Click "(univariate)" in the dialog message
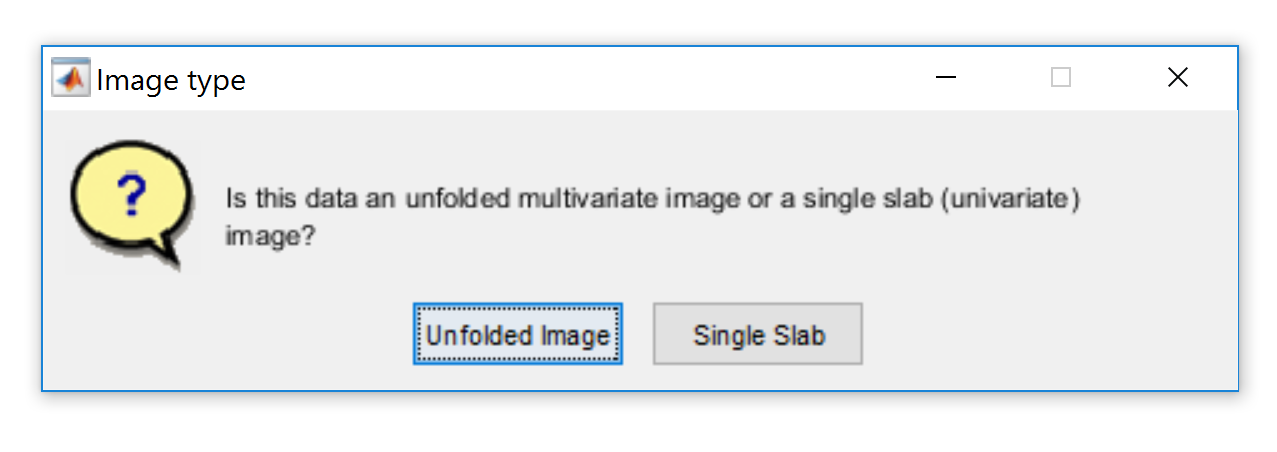 (1014, 199)
